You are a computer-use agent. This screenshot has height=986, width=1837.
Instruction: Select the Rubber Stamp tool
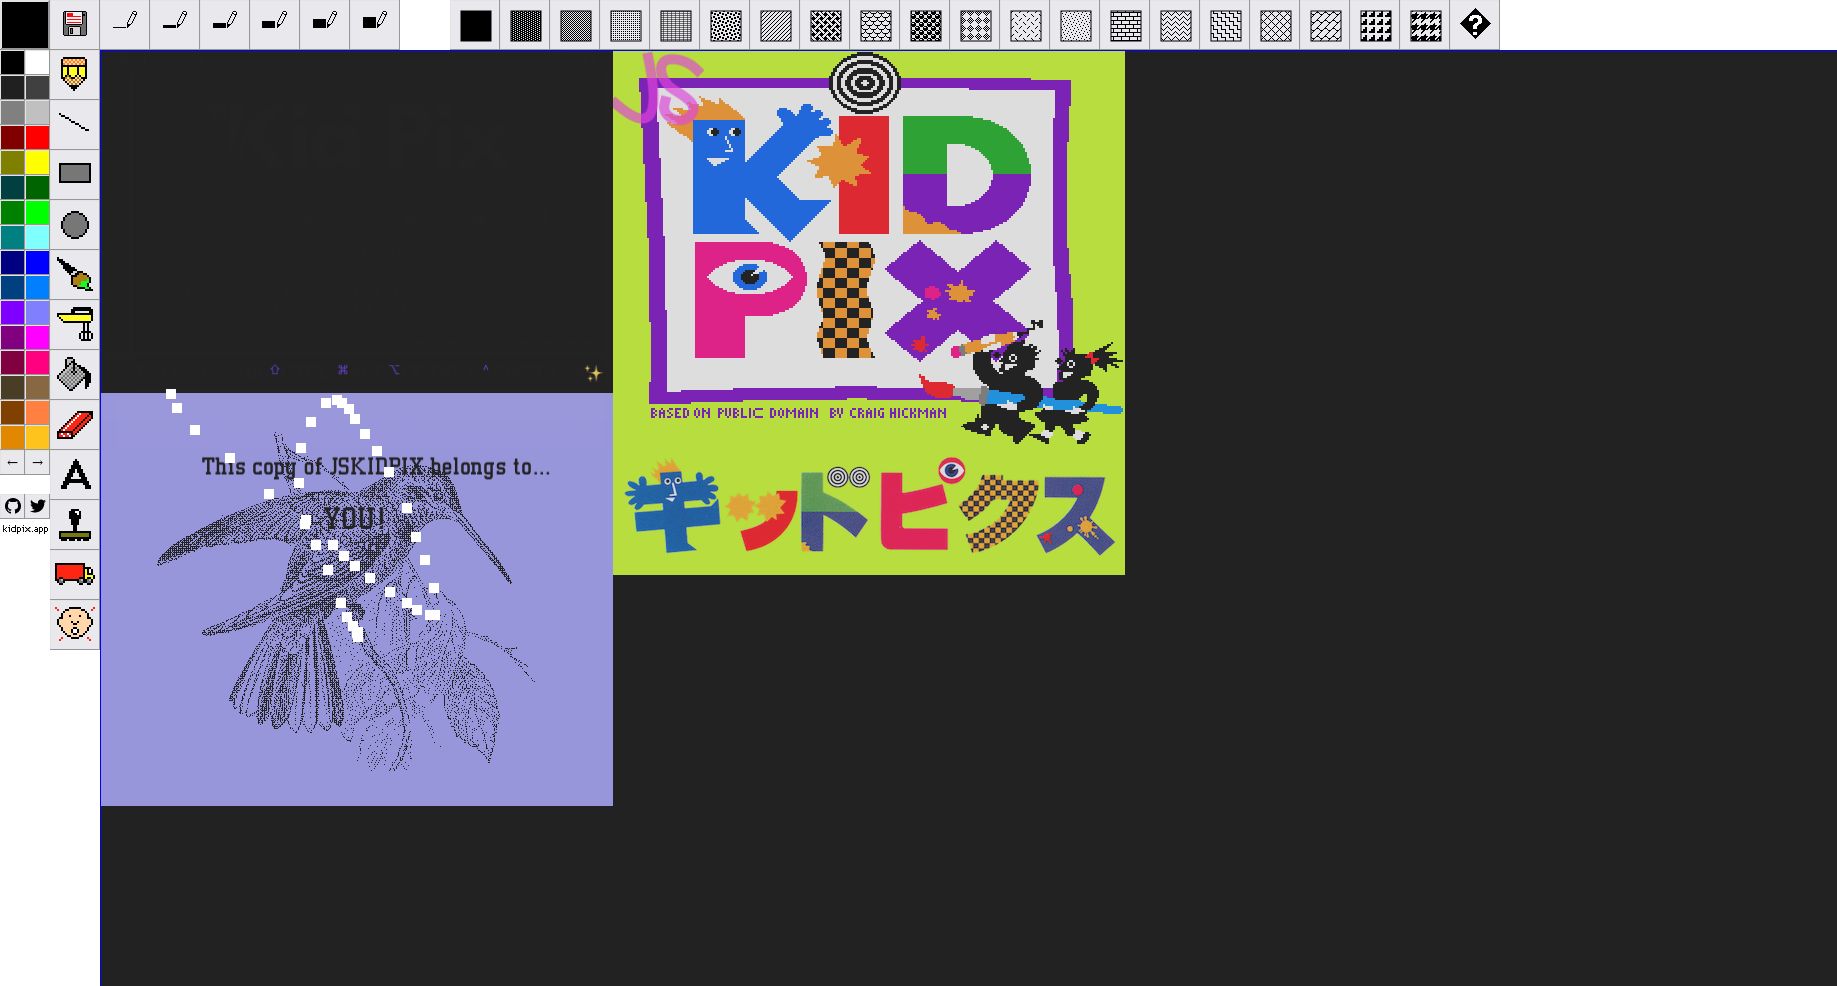click(75, 526)
